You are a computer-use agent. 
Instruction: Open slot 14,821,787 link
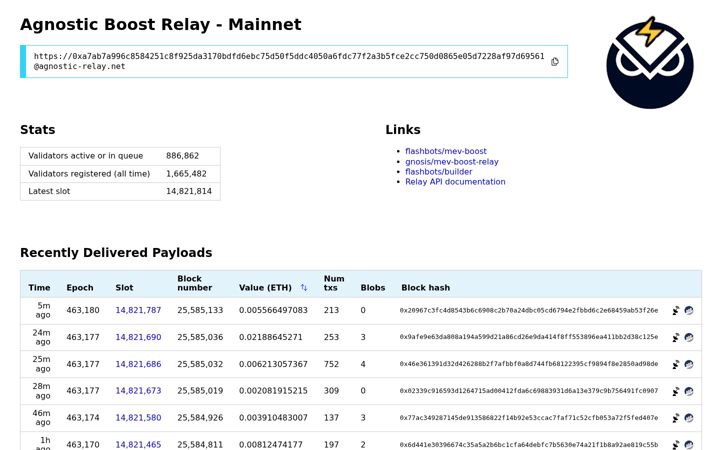138,310
